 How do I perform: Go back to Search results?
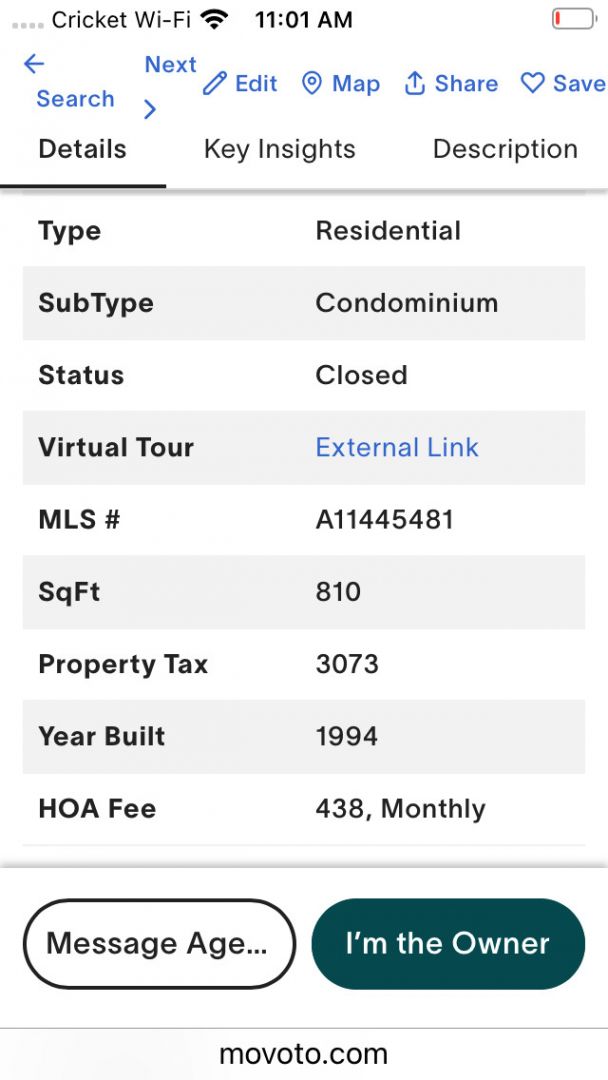(75, 99)
